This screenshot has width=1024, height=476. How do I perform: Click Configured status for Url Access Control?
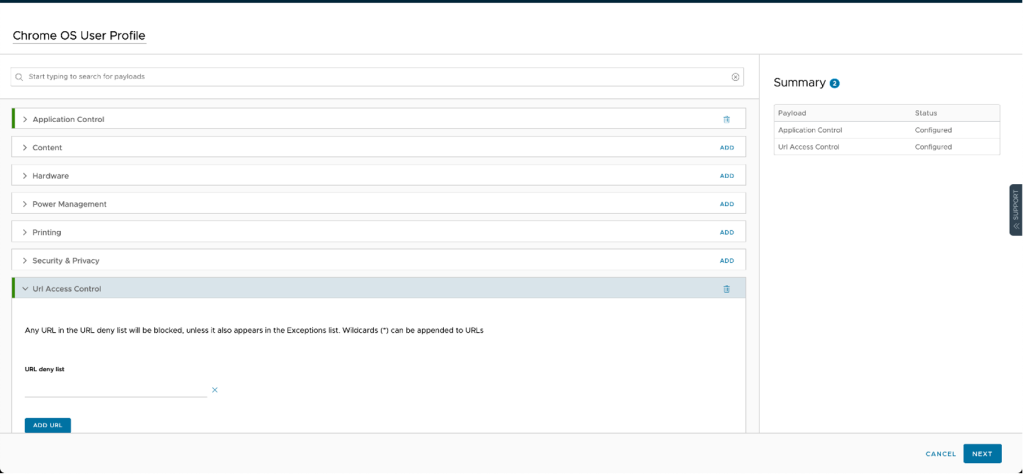[933, 147]
